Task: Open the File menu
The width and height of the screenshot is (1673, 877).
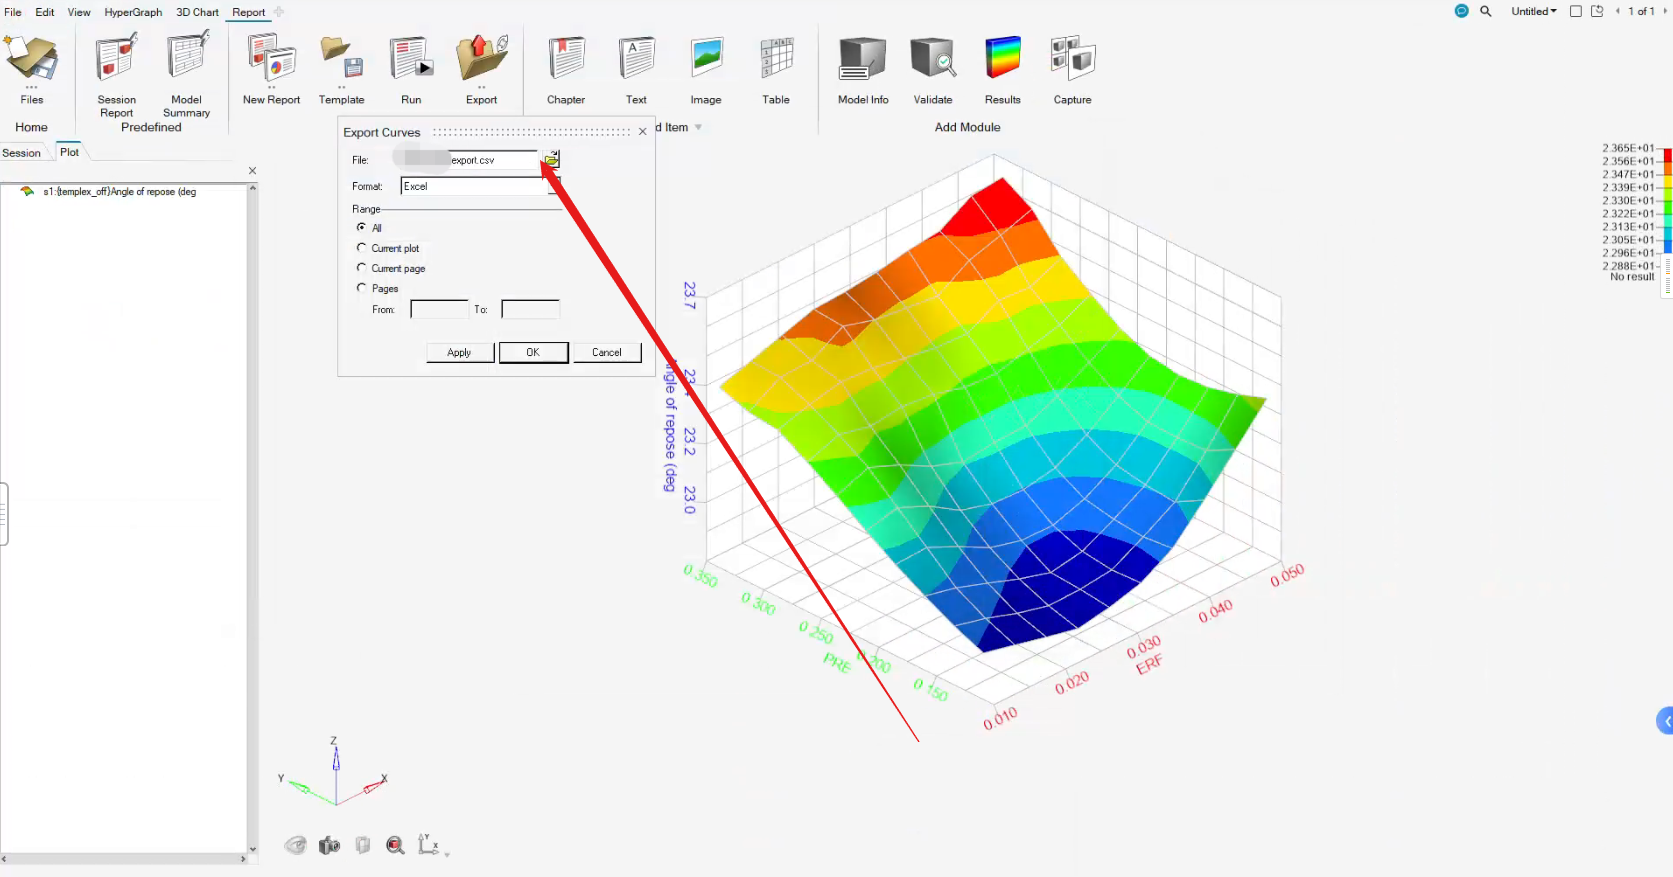Action: click(13, 12)
